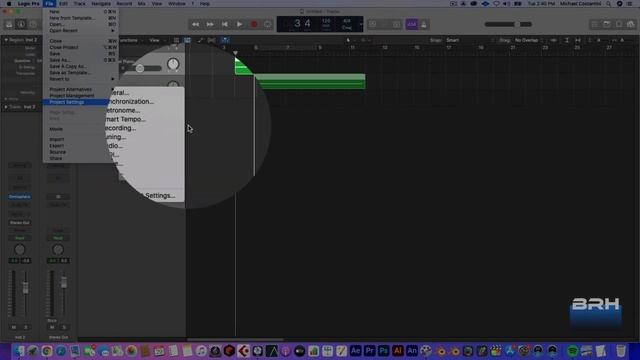The image size is (640, 360).
Task: Toggle vertical auto zoom icon
Action: pos(567,40)
